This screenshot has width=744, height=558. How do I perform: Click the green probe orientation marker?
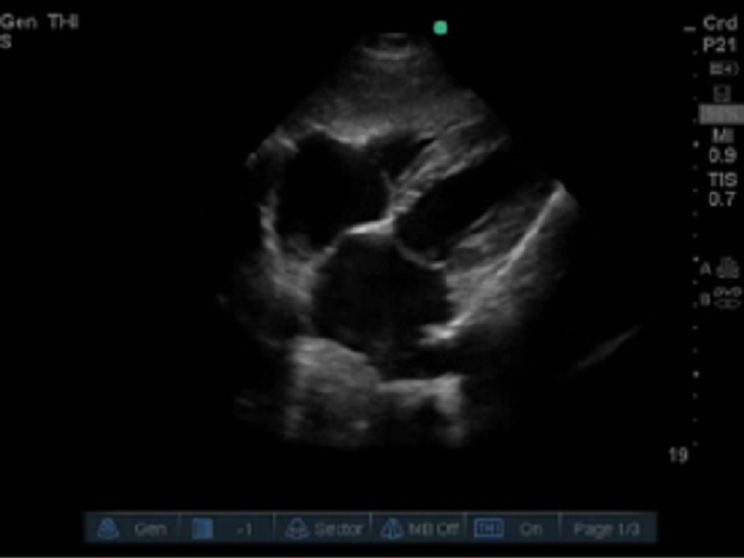[x=440, y=28]
